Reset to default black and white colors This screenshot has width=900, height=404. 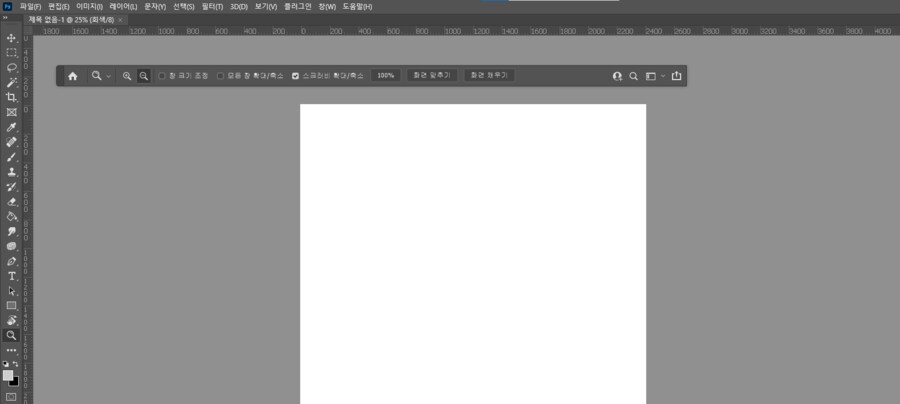(x=6, y=364)
